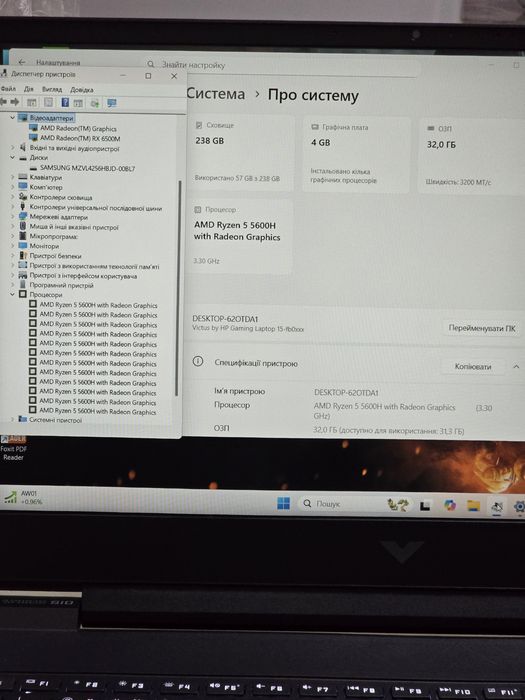Expand Мережеві адаптери node
Viewport: 525px width, 700px height.
pos(12,217)
